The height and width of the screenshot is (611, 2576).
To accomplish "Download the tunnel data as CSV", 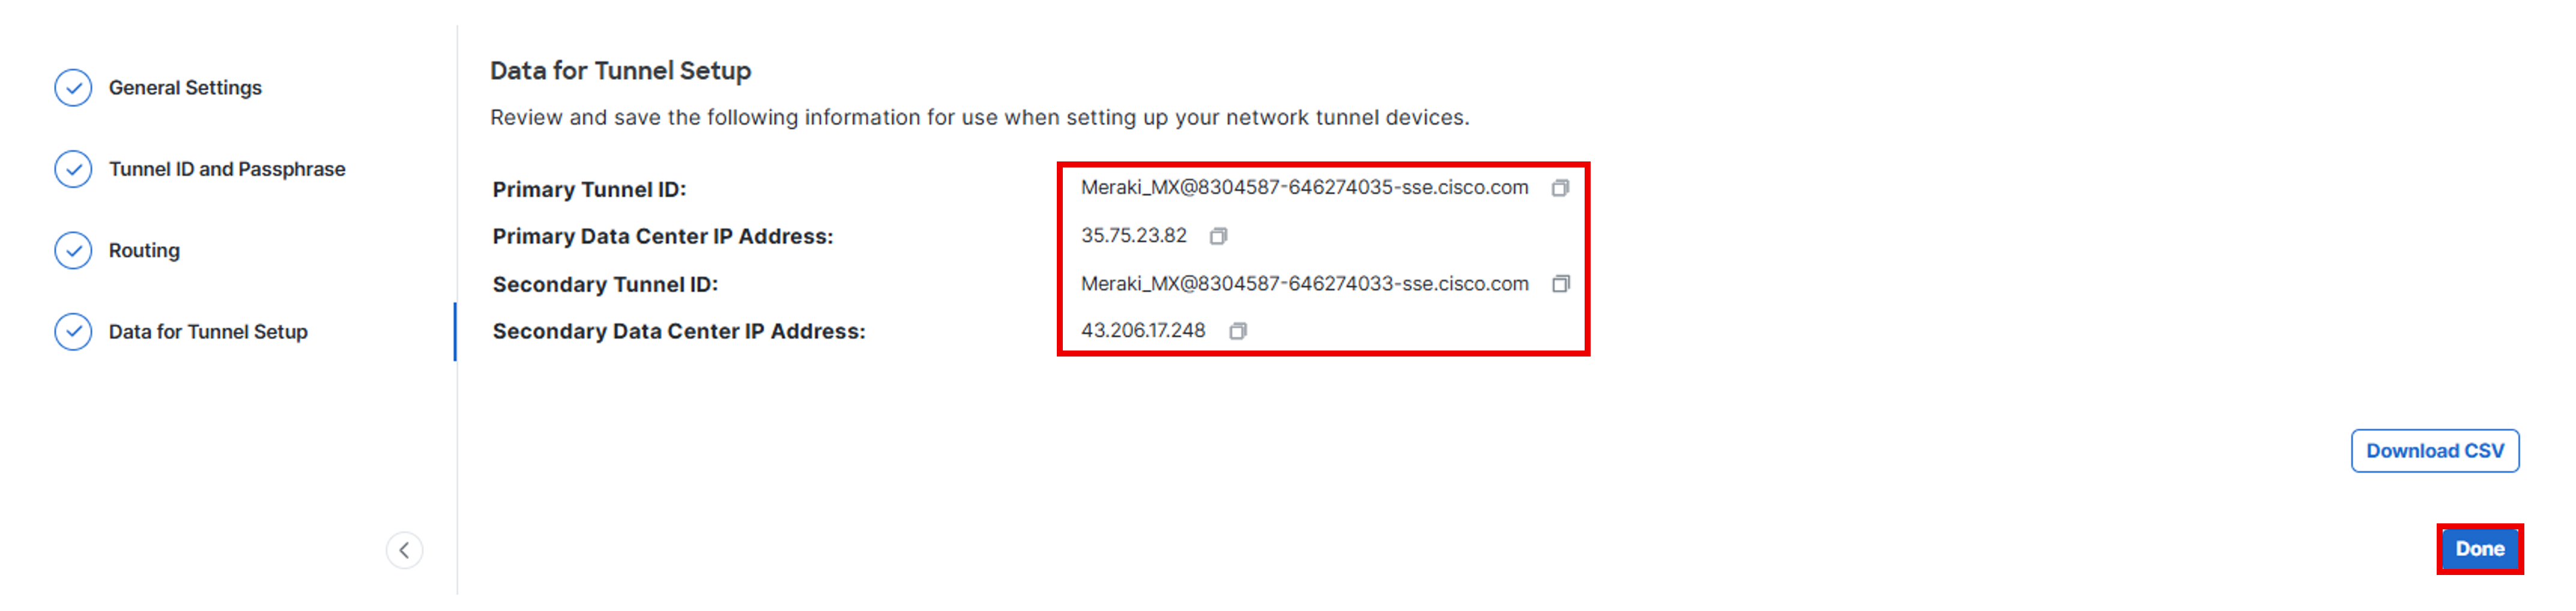I will pyautogui.click(x=2434, y=451).
